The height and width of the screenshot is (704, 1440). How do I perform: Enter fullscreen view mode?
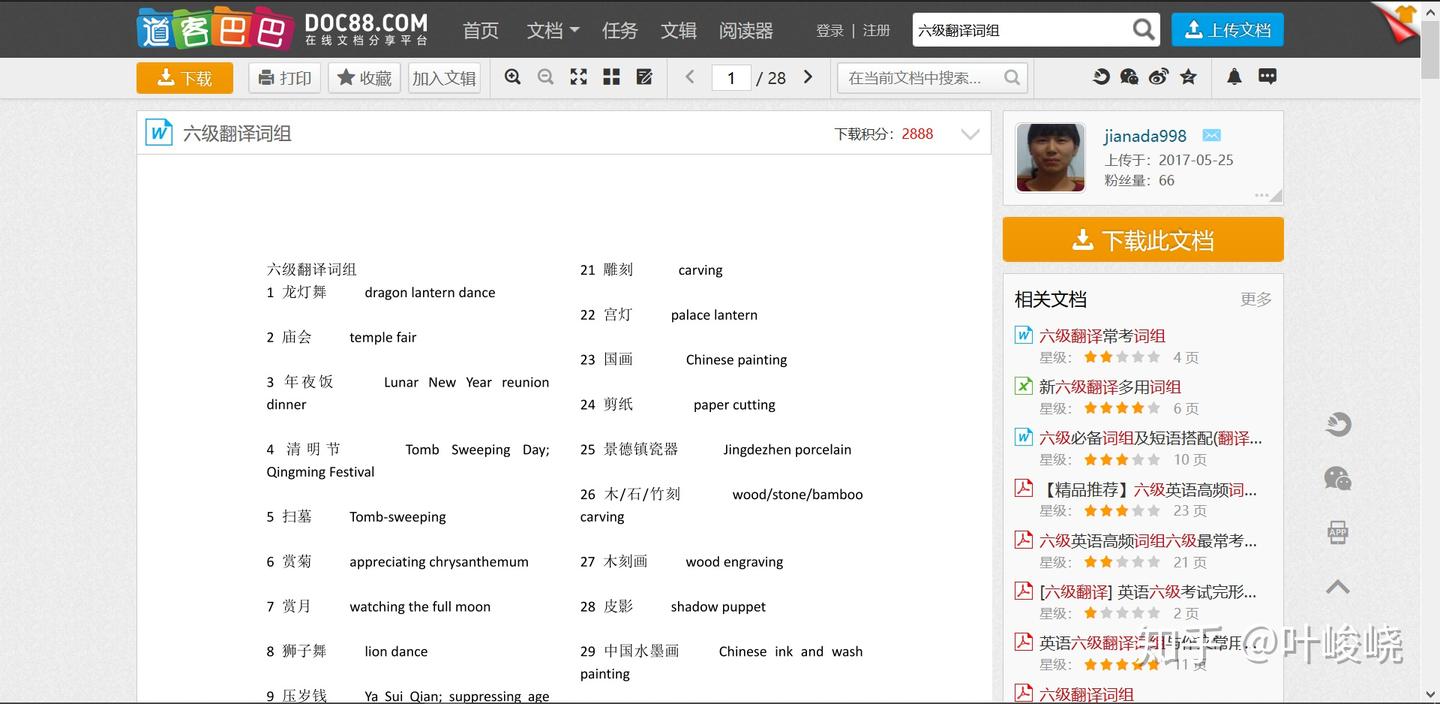point(579,77)
